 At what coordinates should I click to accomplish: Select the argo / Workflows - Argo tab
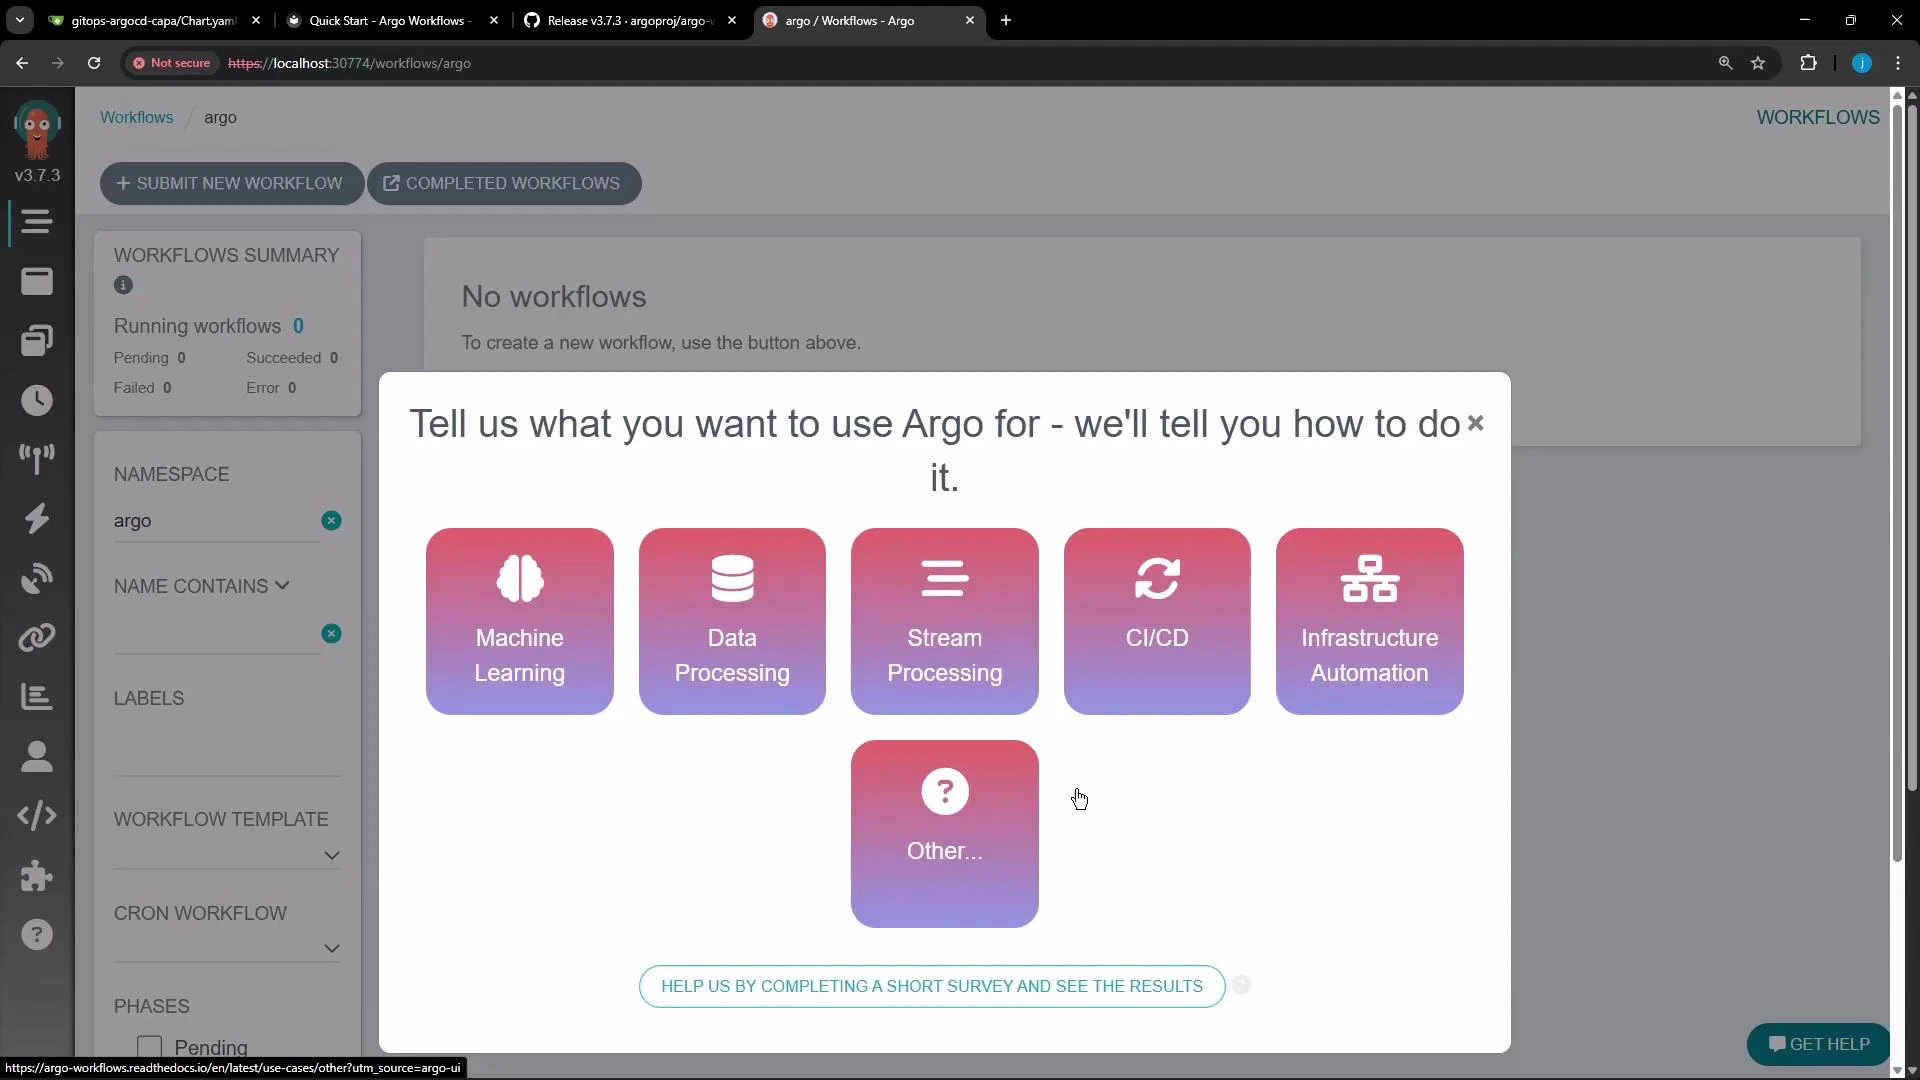click(868, 20)
